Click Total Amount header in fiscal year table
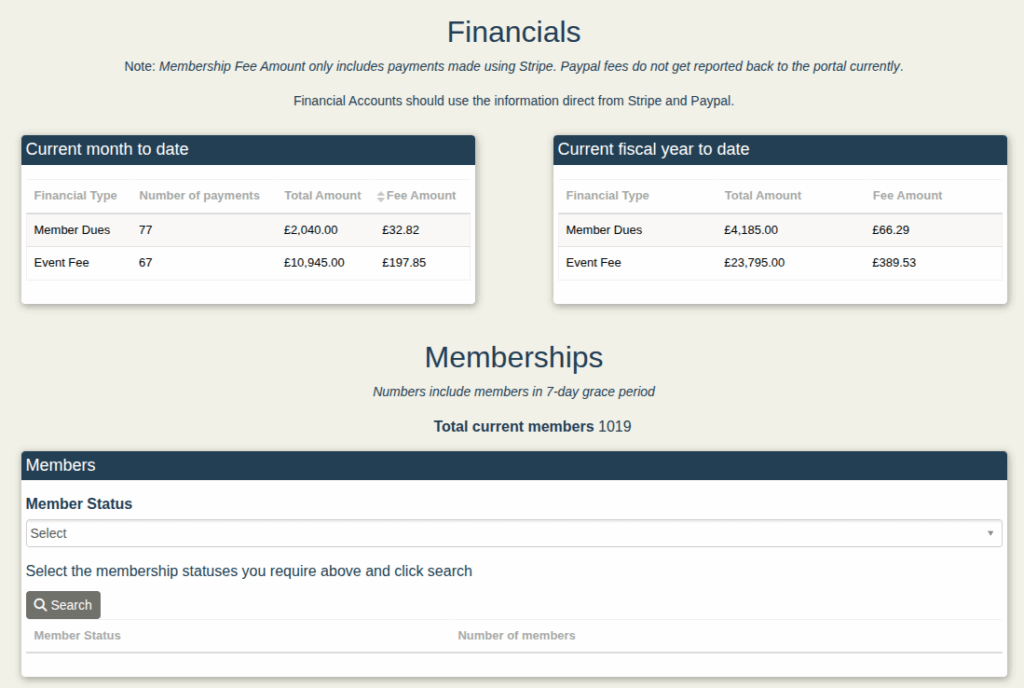Image resolution: width=1024 pixels, height=688 pixels. pyautogui.click(x=762, y=196)
